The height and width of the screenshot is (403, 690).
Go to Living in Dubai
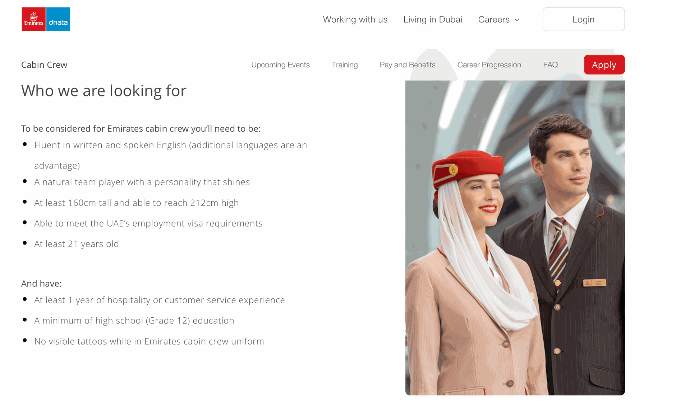(433, 19)
